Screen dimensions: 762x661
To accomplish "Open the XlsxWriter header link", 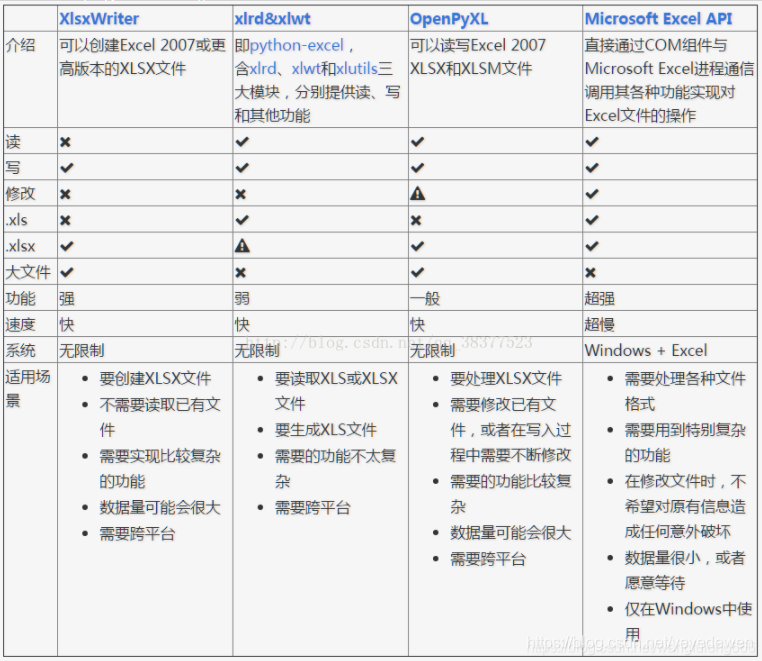I will 99,19.
